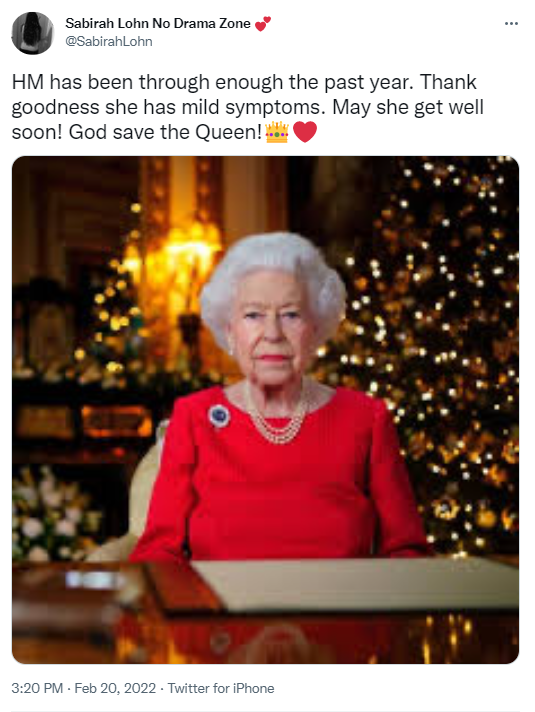This screenshot has width=535, height=712.
Task: Open the Sabirah Lohn No Drama Zone profile name
Action: pyautogui.click(x=158, y=23)
